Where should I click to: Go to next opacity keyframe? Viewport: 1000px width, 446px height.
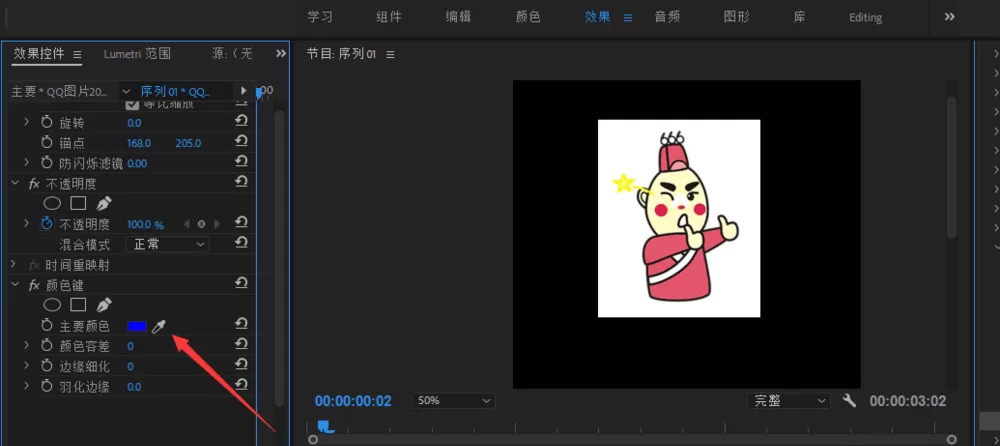pyautogui.click(x=217, y=224)
